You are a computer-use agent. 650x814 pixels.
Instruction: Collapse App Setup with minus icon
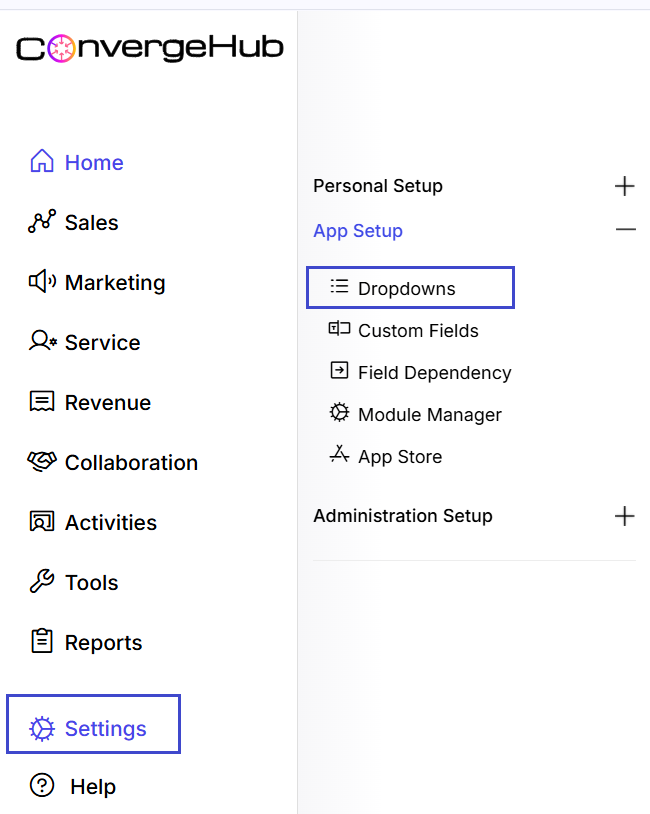point(625,229)
